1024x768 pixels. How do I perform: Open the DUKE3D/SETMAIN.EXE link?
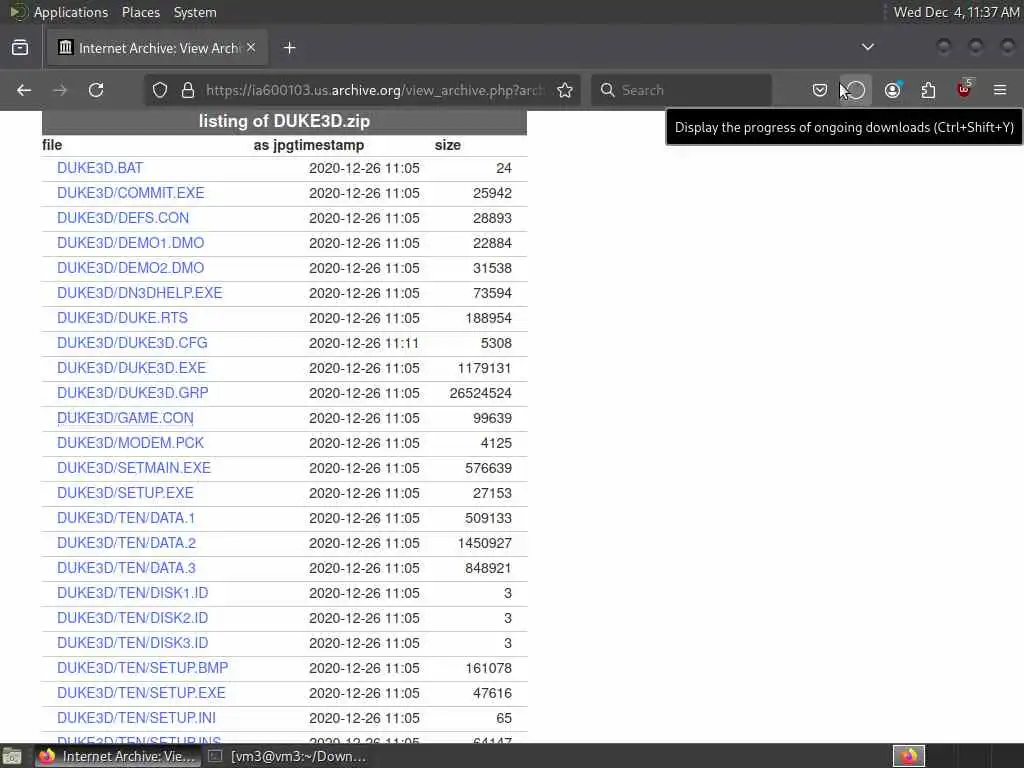(134, 468)
